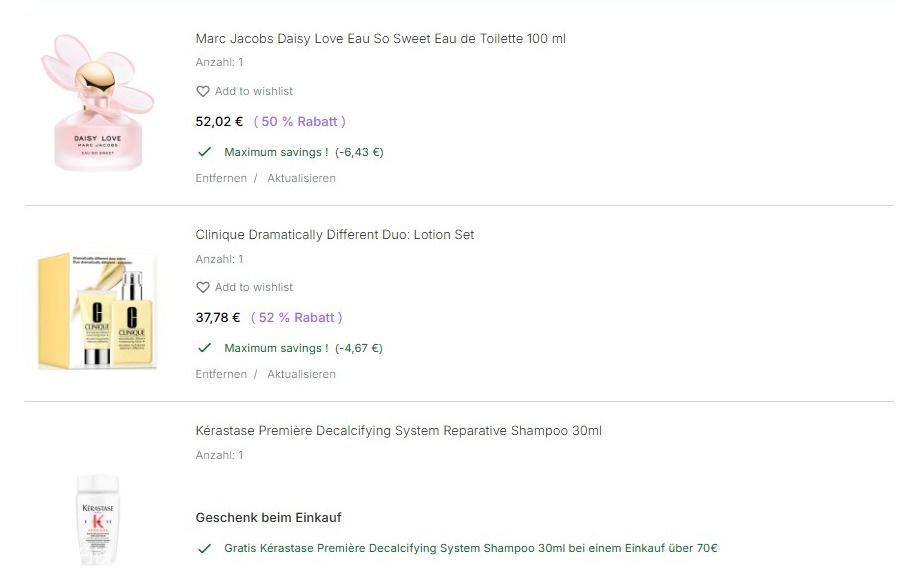Open Clinique Dramatically Different Duo title
Viewport: 909px width, 578px height.
tap(335, 235)
